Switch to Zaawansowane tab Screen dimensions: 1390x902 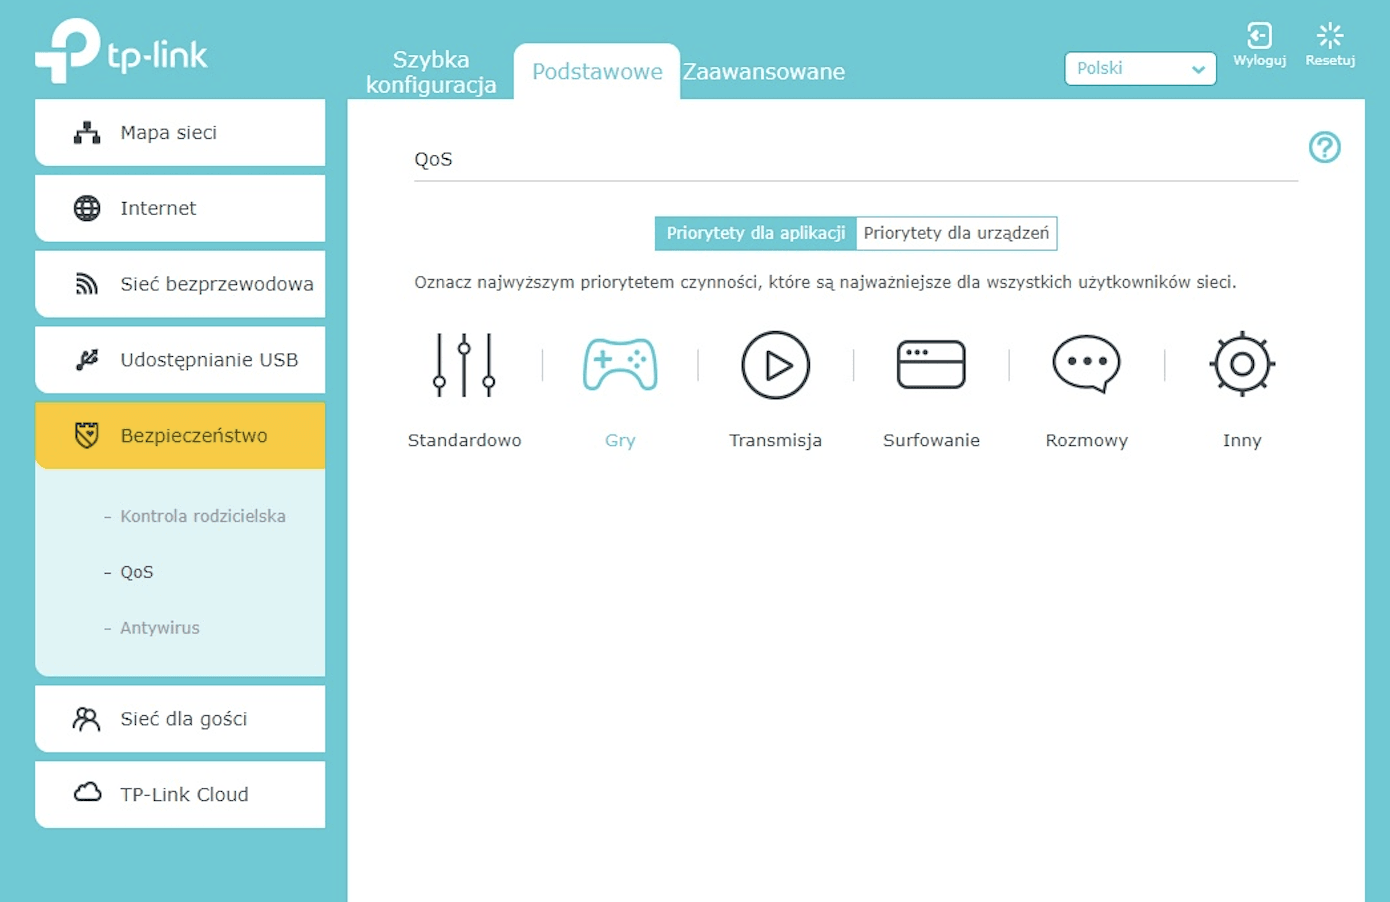point(764,72)
